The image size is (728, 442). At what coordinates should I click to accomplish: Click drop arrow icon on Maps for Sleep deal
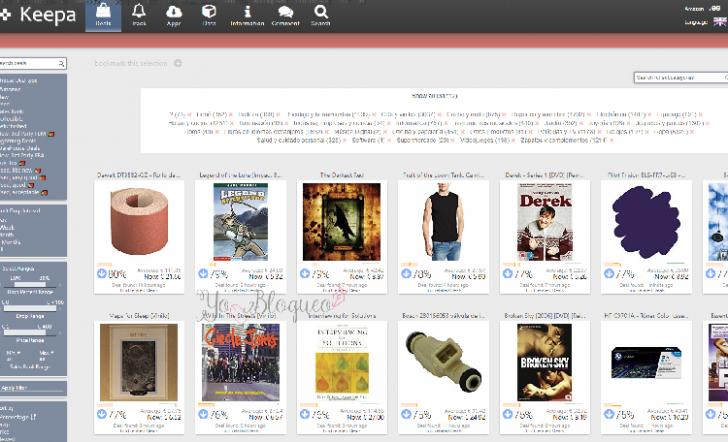click(102, 414)
